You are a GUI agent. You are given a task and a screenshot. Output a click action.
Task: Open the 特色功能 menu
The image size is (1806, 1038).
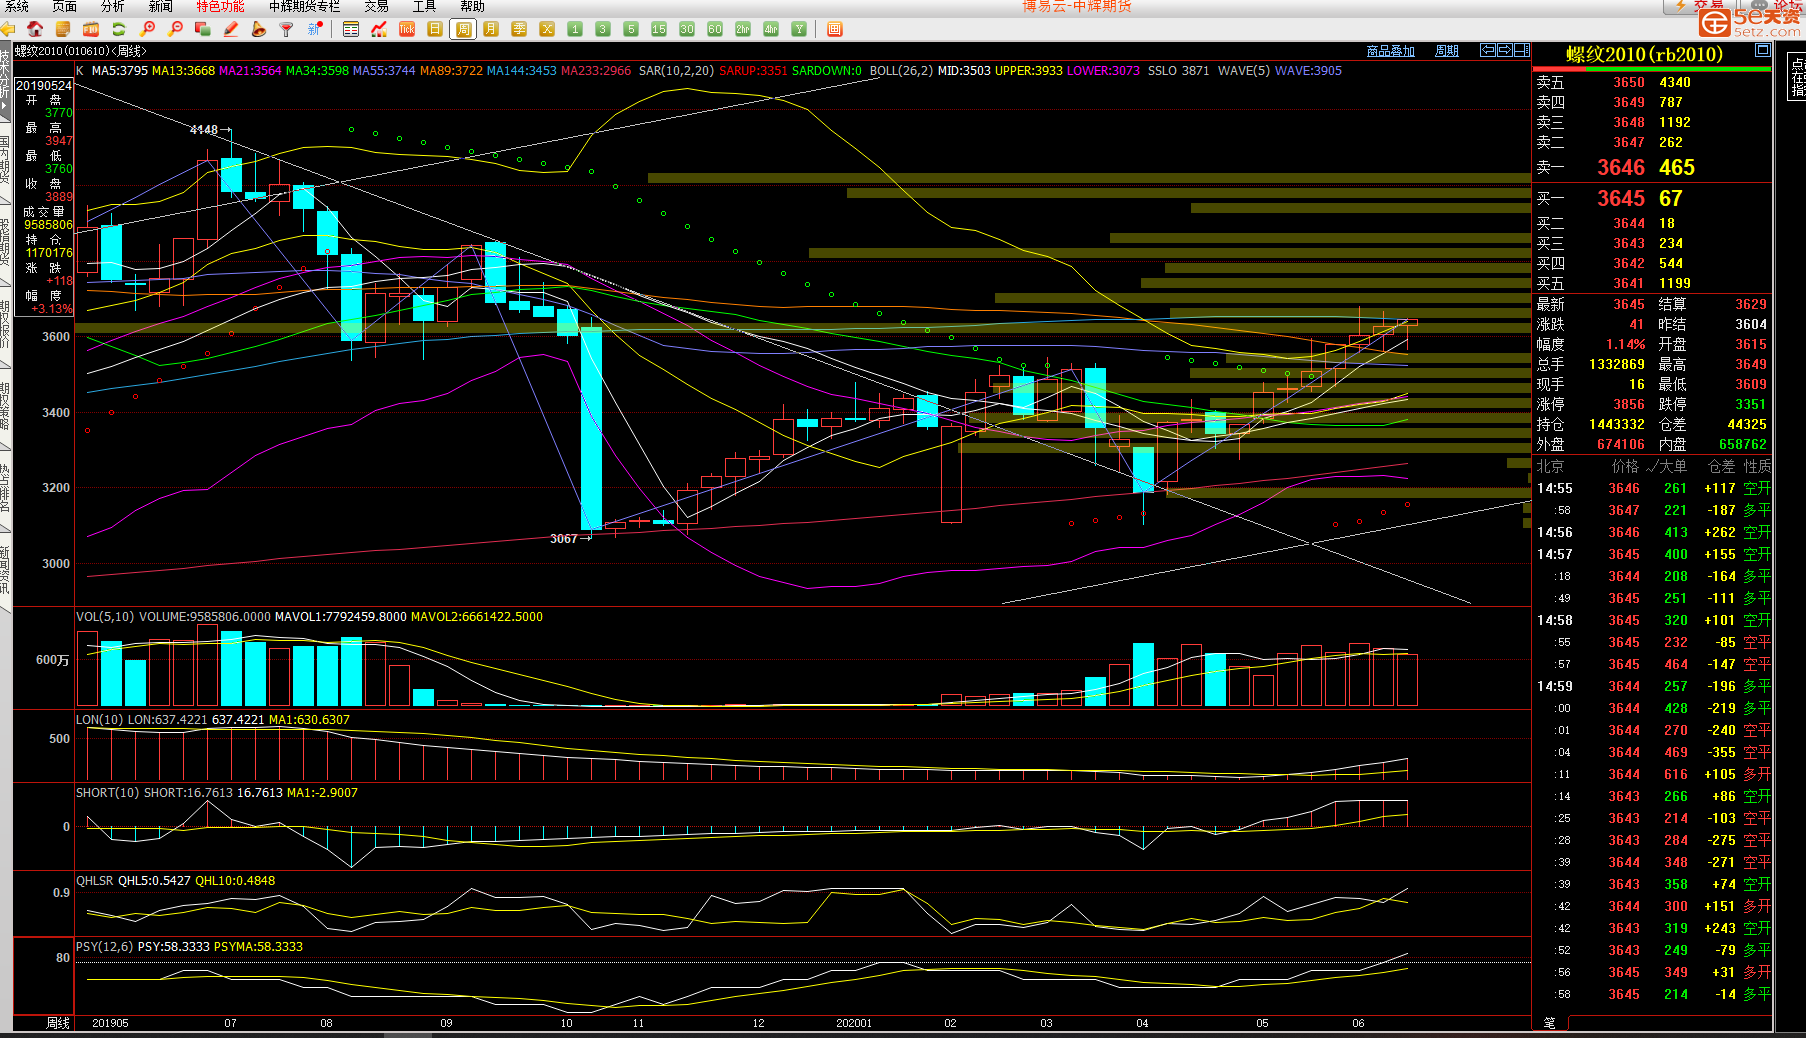[220, 7]
